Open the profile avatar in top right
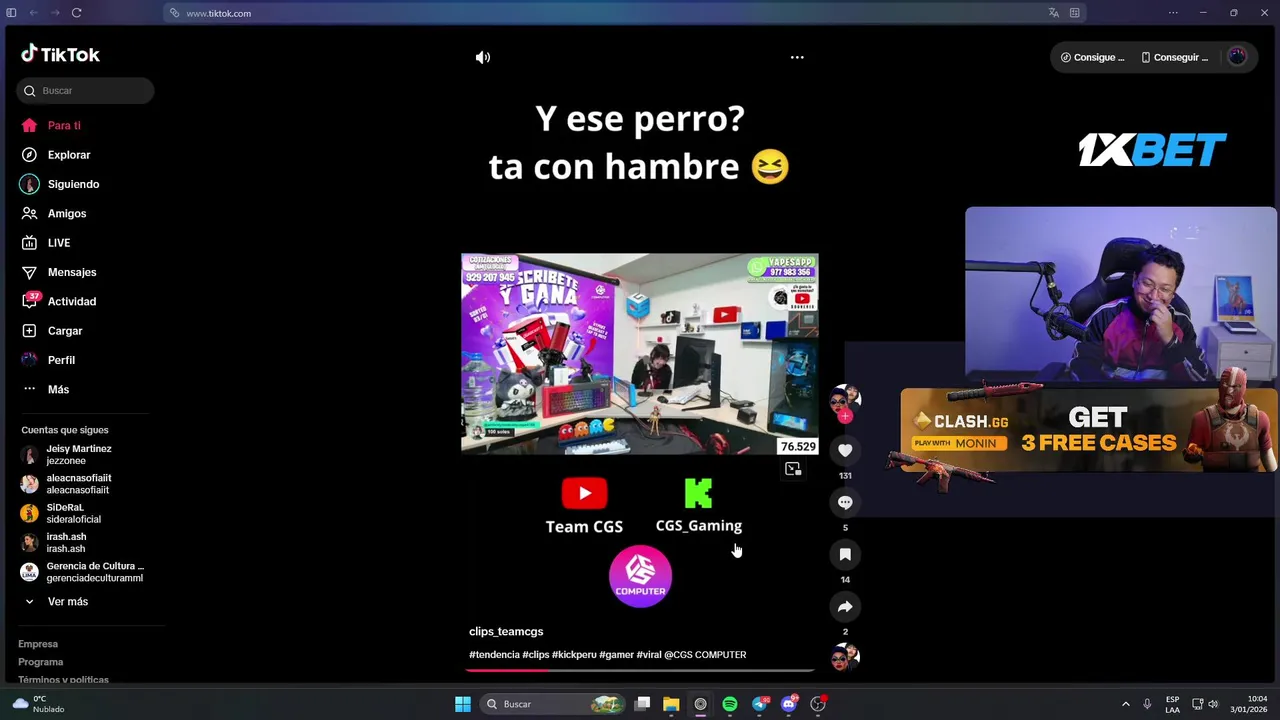Screen dimensions: 1280x720 point(1237,57)
